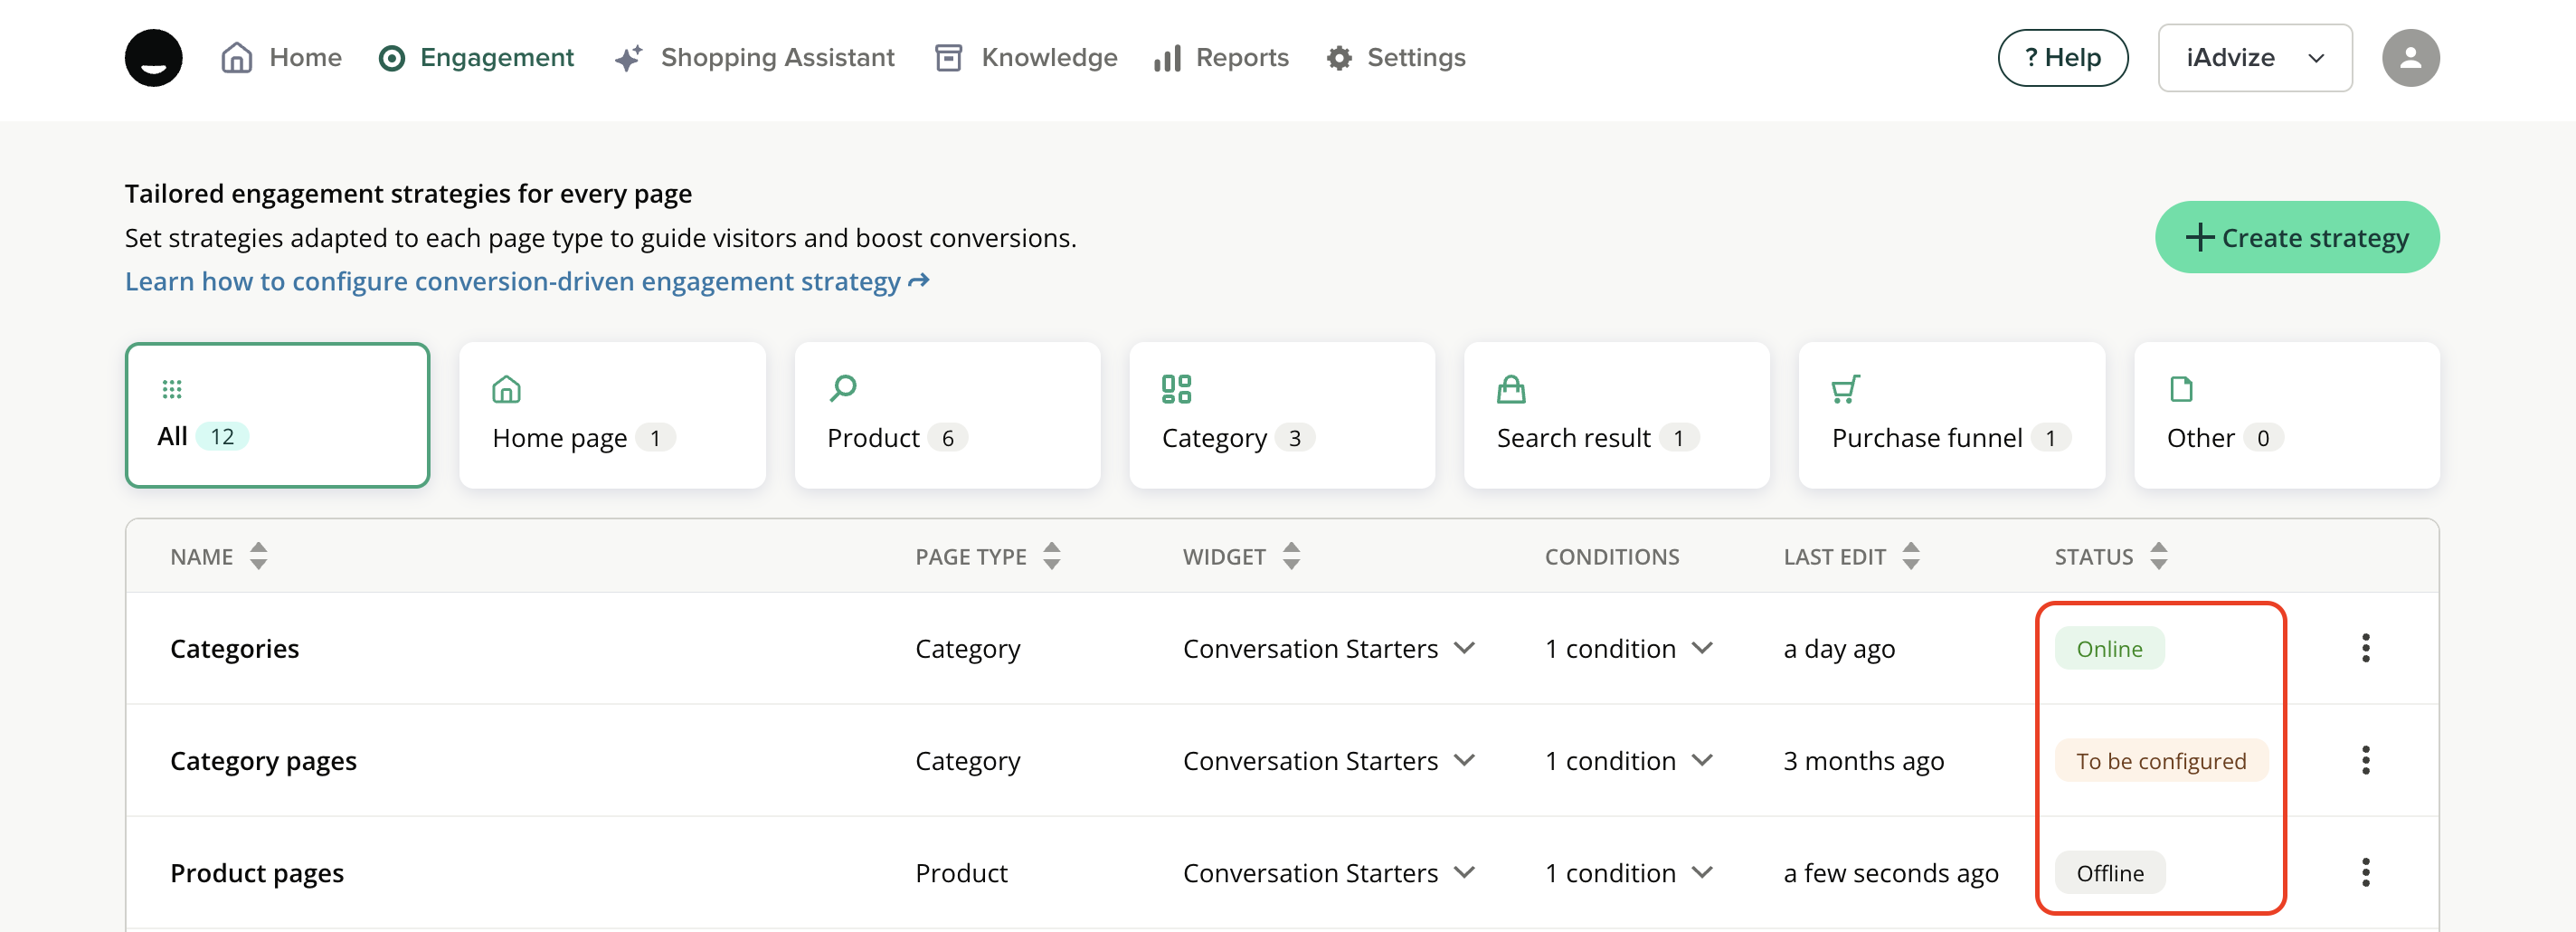Sort table by Name column arrows

tap(259, 556)
